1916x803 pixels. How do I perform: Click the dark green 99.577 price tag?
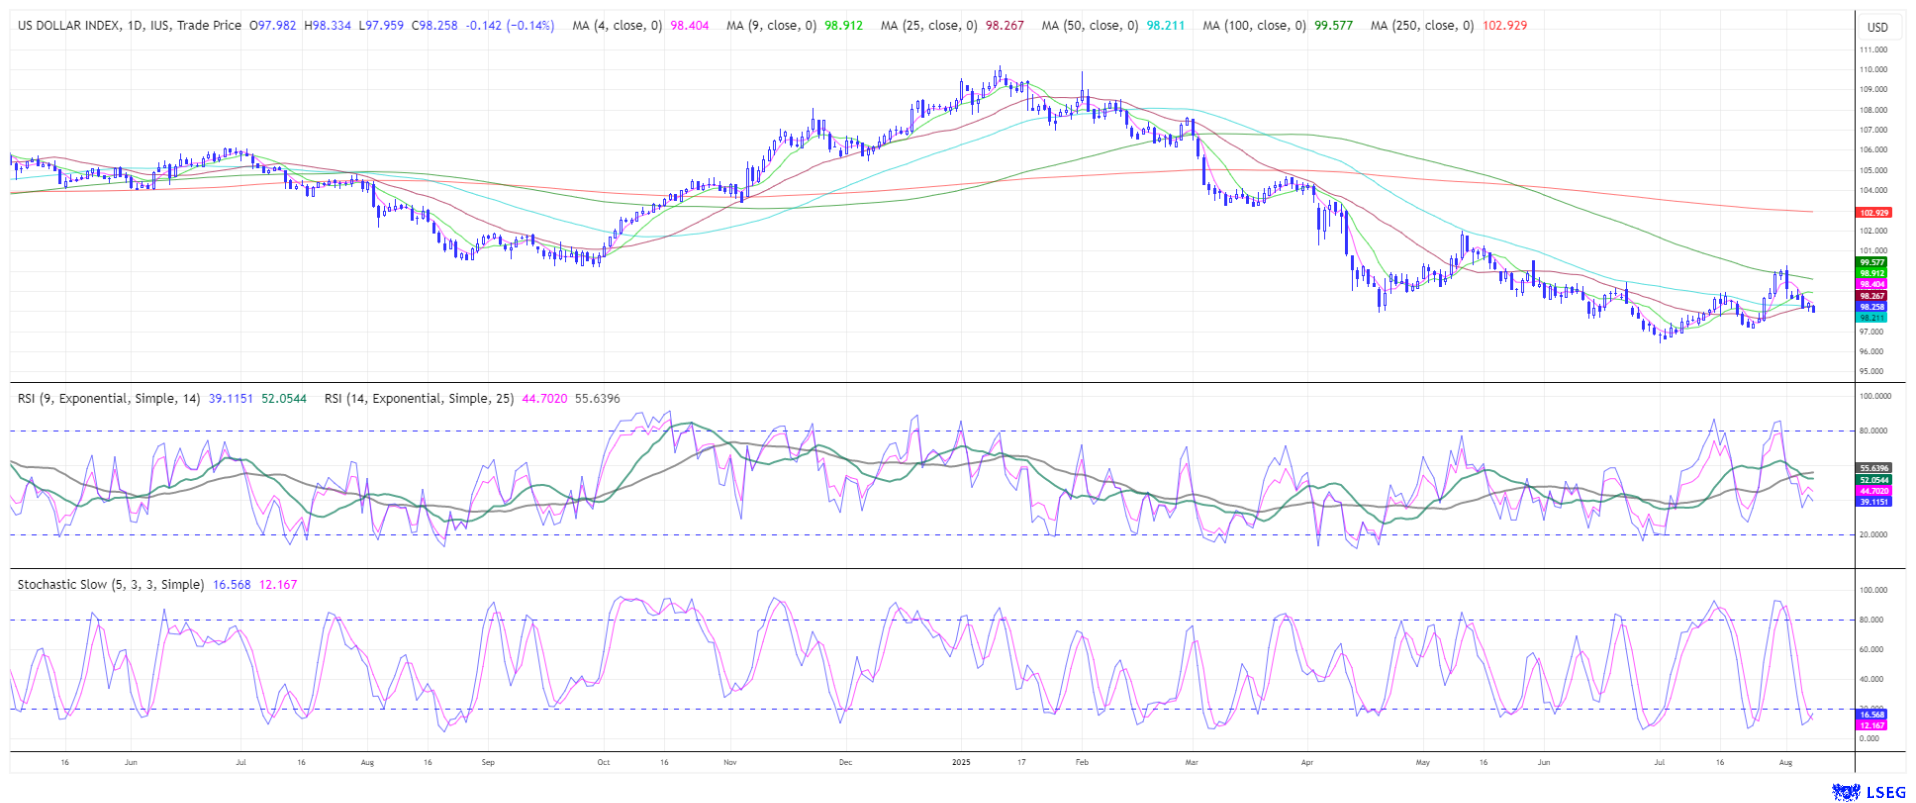click(x=1872, y=262)
